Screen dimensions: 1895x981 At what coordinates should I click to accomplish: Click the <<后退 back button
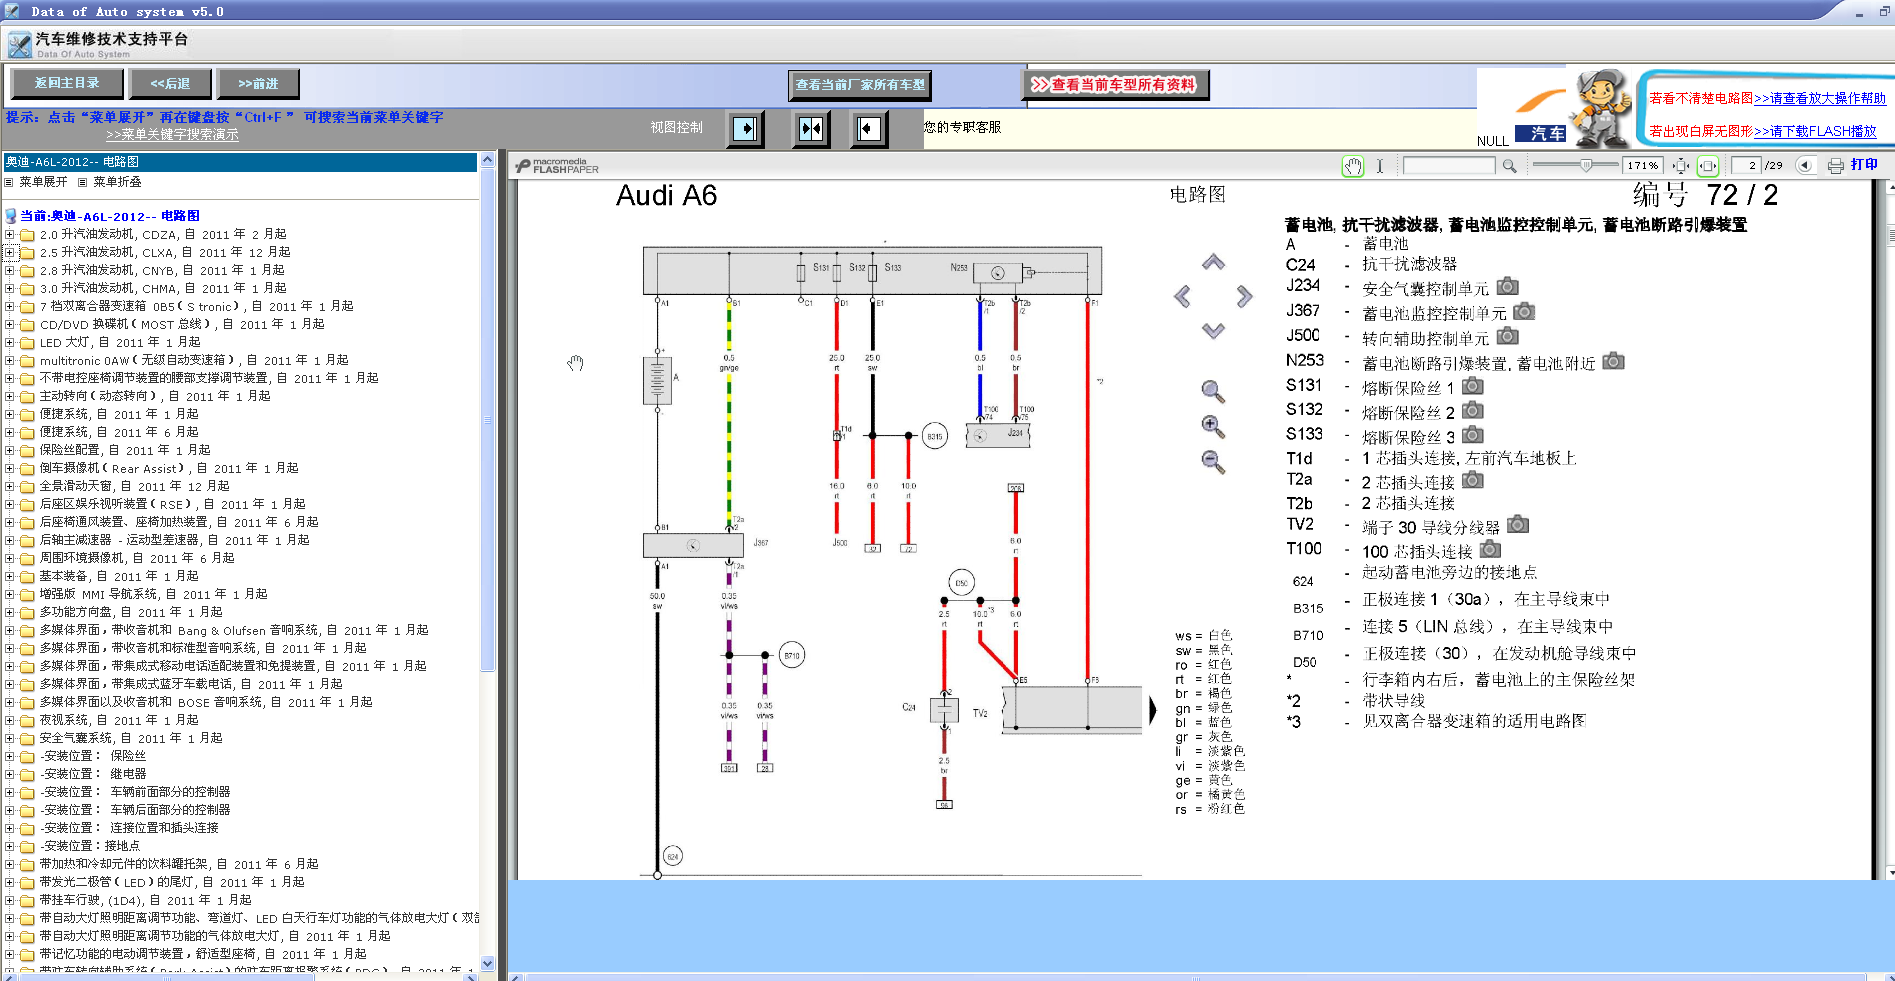point(170,83)
